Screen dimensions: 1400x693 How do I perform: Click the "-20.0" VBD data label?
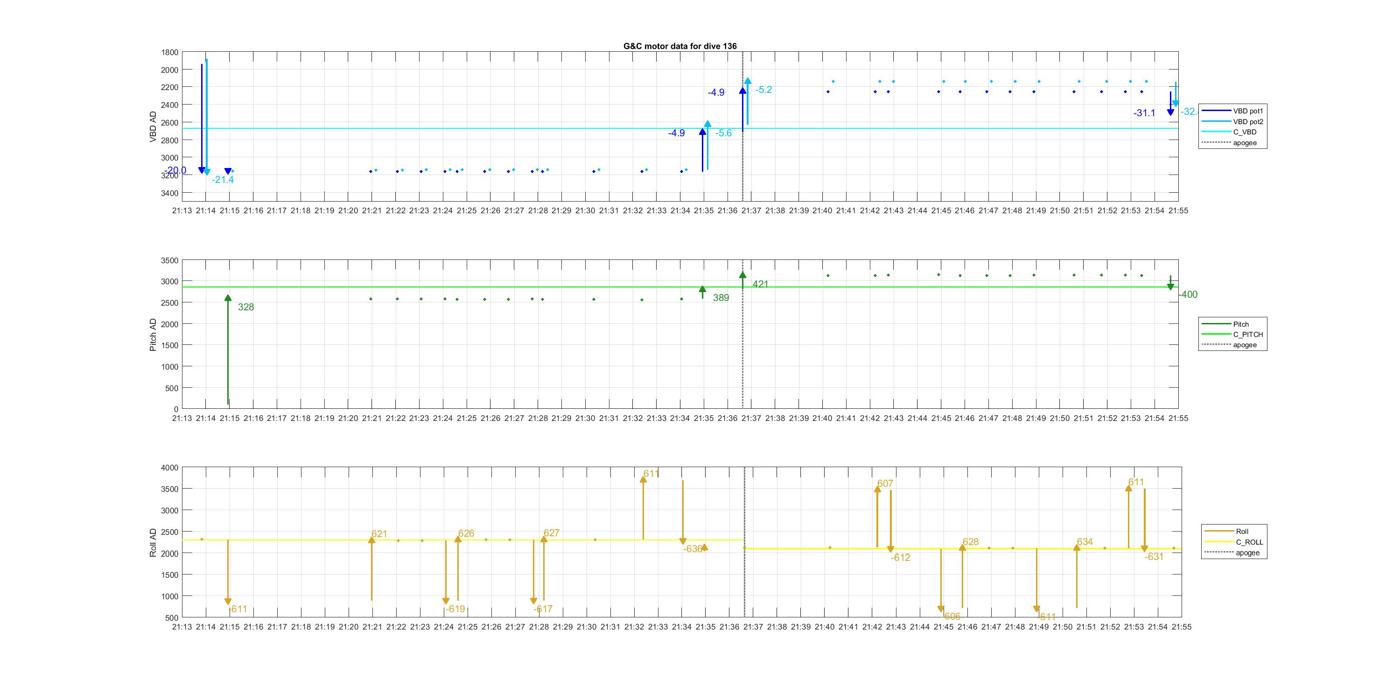(176, 171)
